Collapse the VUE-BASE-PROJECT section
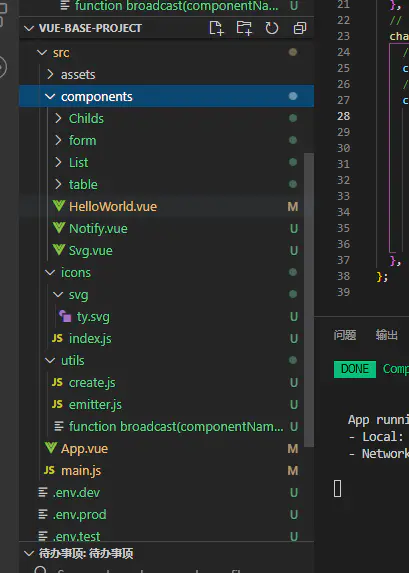 [29, 28]
